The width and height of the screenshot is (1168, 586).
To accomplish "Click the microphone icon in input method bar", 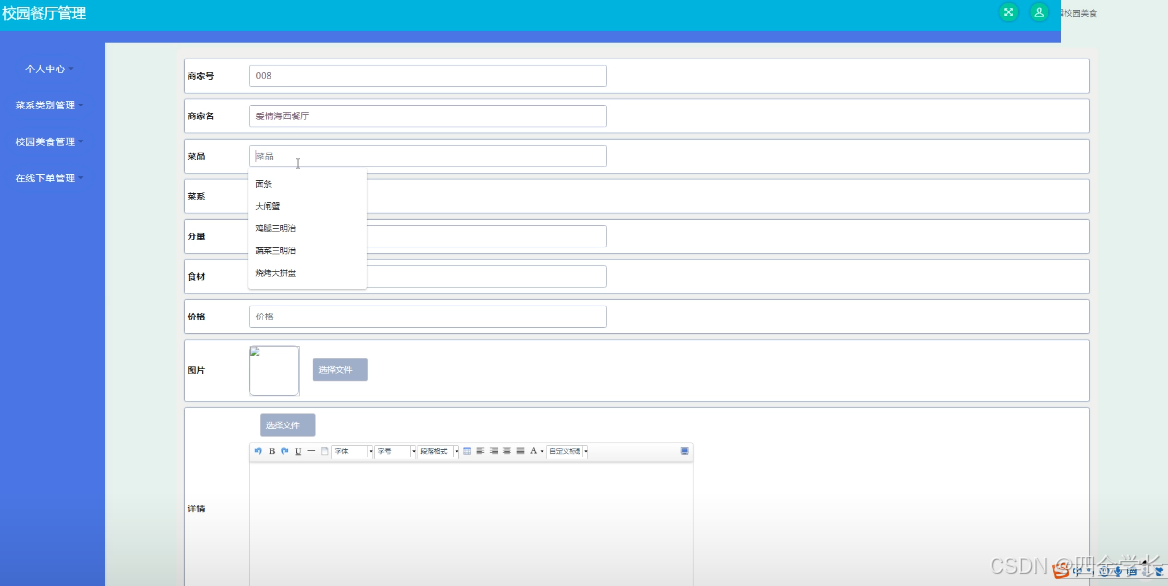I will 1118,572.
